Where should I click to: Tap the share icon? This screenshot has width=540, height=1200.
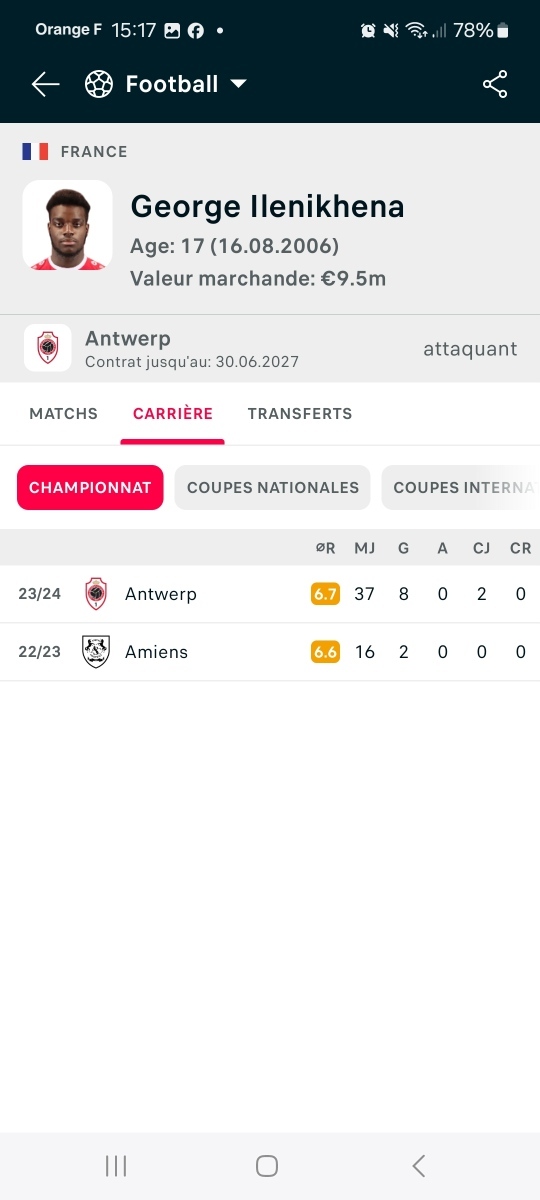[x=495, y=85]
